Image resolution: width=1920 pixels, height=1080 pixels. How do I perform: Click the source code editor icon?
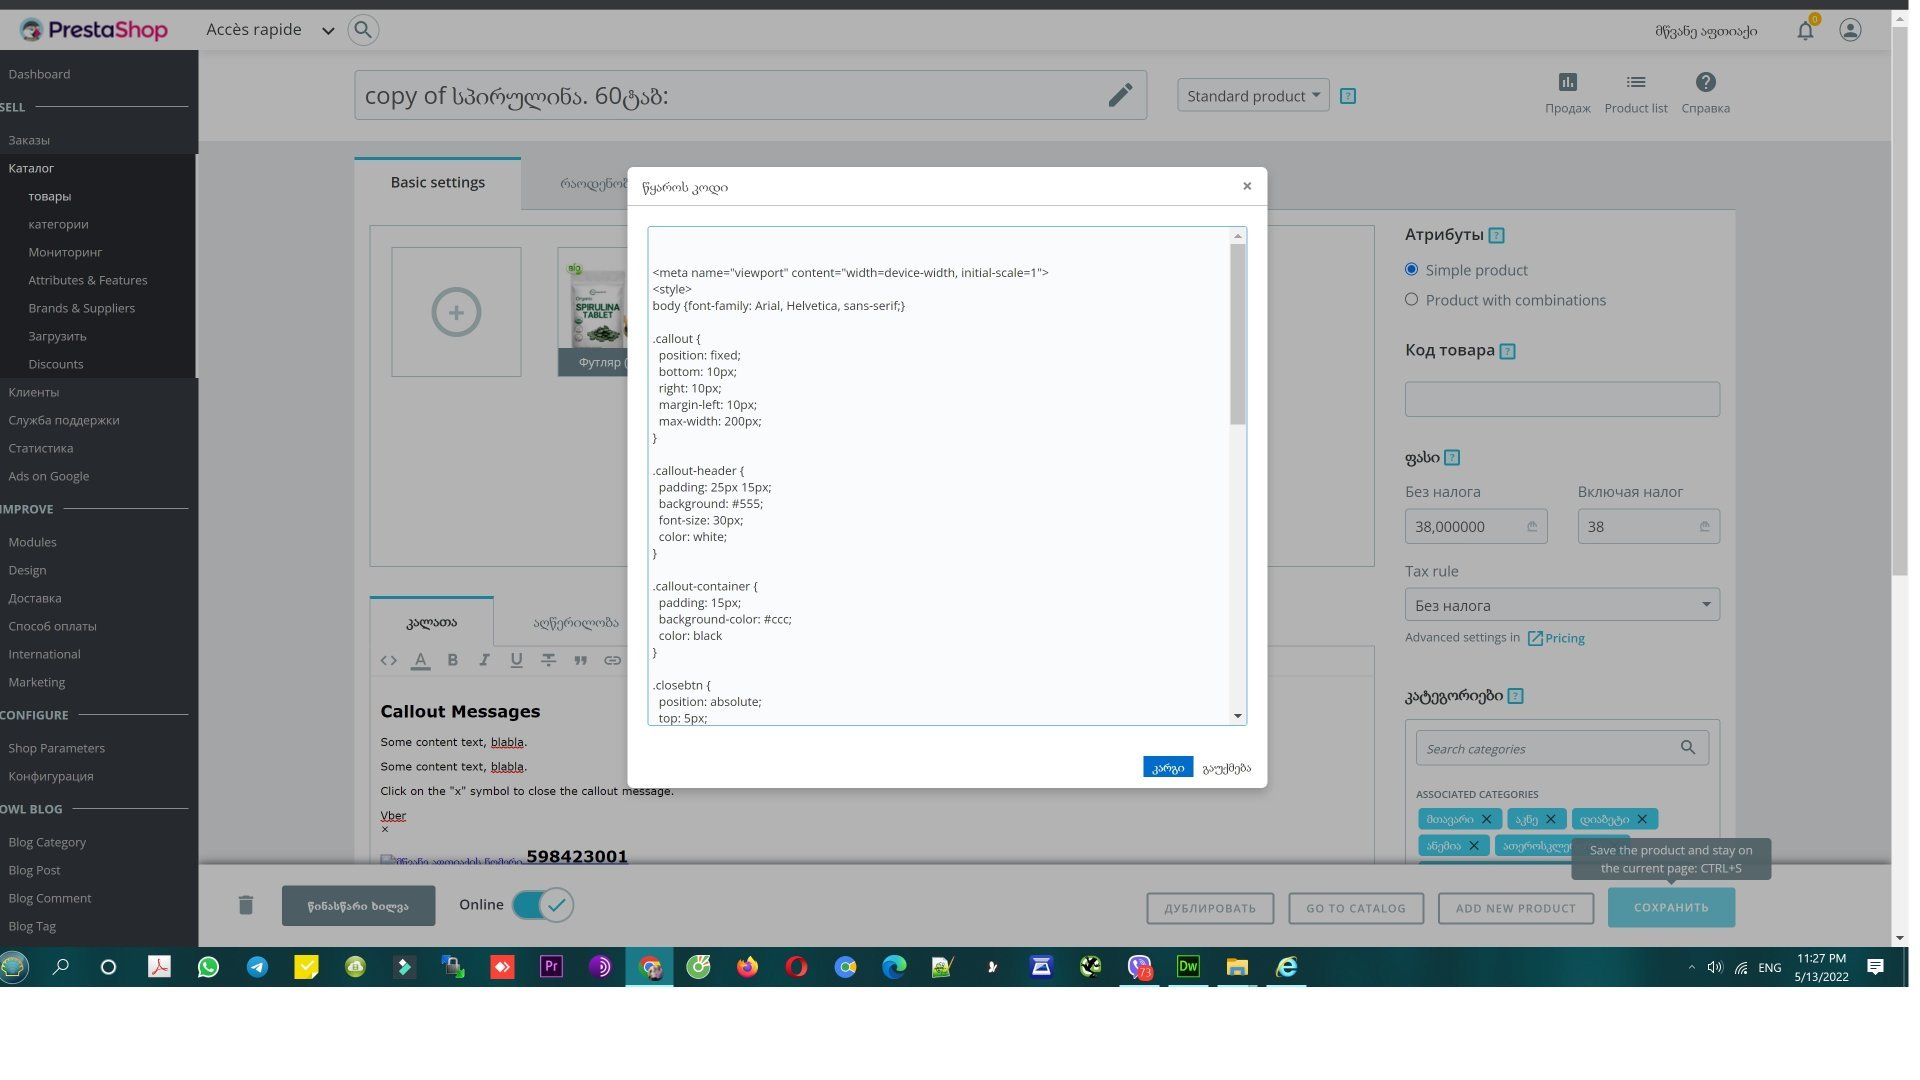388,660
